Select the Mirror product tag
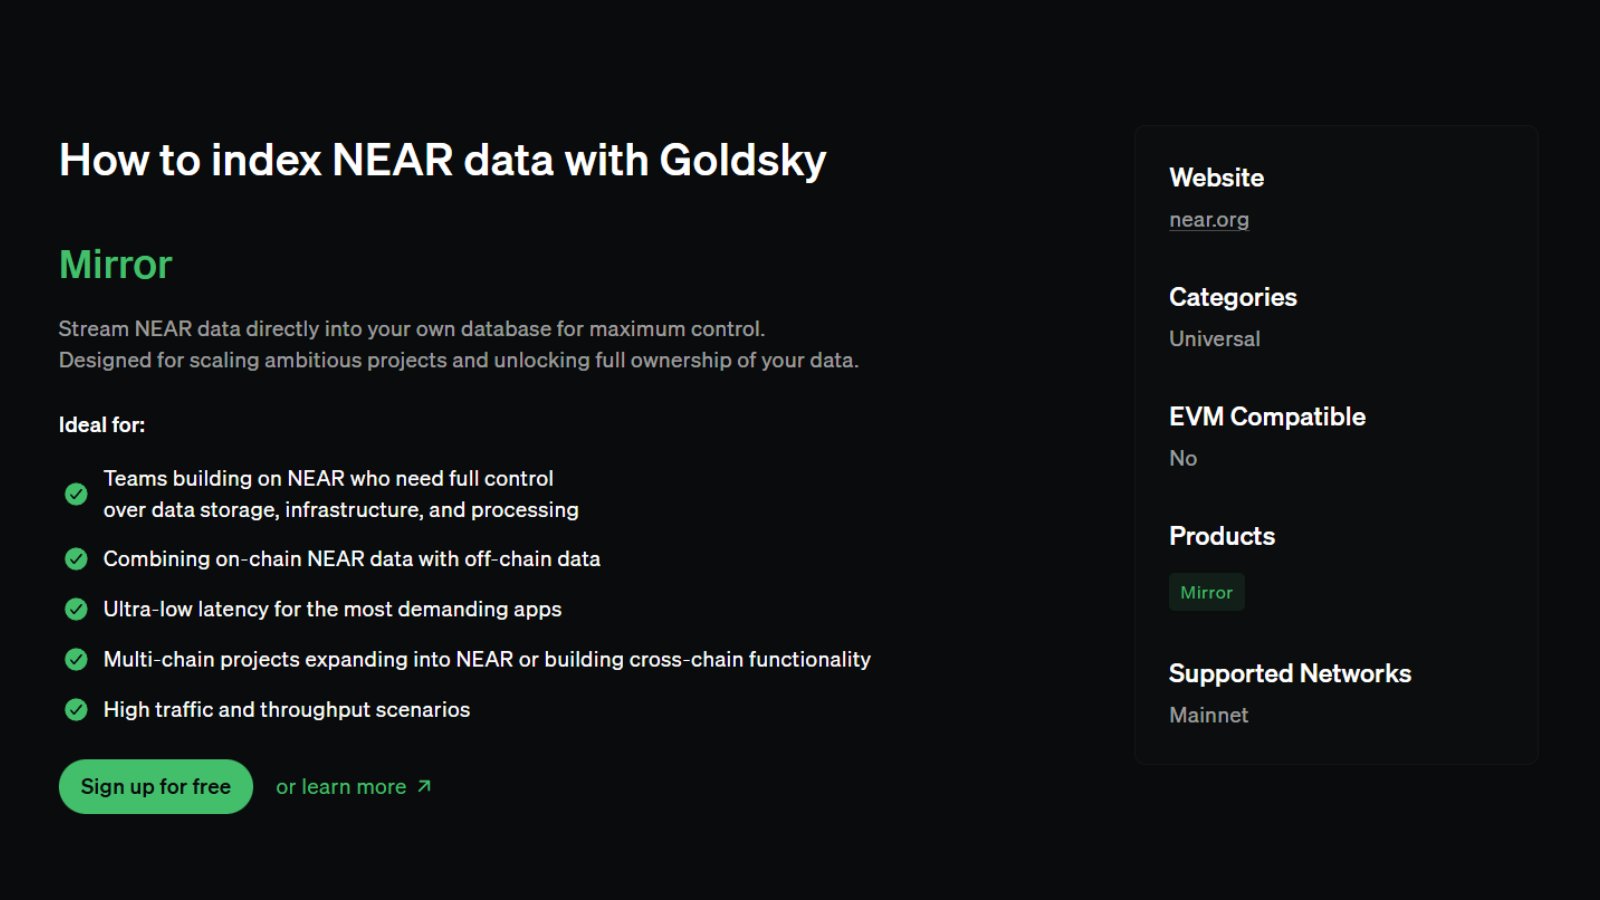Screen dimensions: 1600x900 (1206, 592)
